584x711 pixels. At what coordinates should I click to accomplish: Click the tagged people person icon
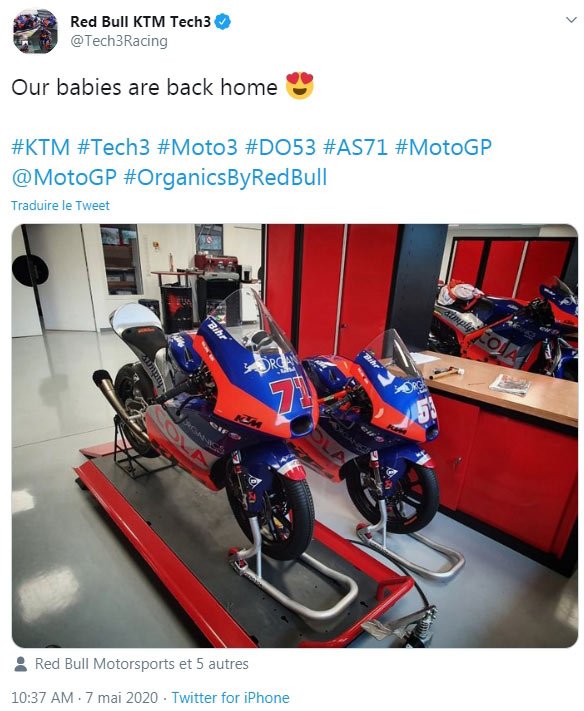point(20,664)
